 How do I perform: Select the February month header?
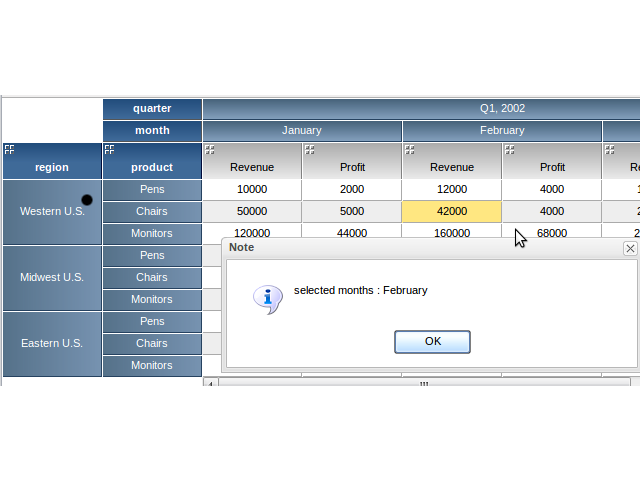click(501, 131)
